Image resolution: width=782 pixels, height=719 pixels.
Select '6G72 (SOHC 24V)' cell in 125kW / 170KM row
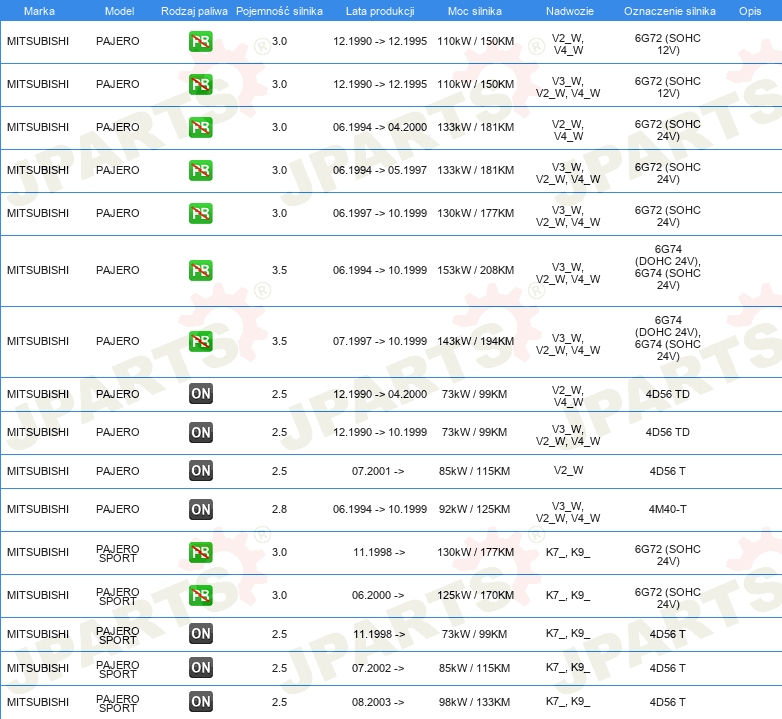[668, 598]
